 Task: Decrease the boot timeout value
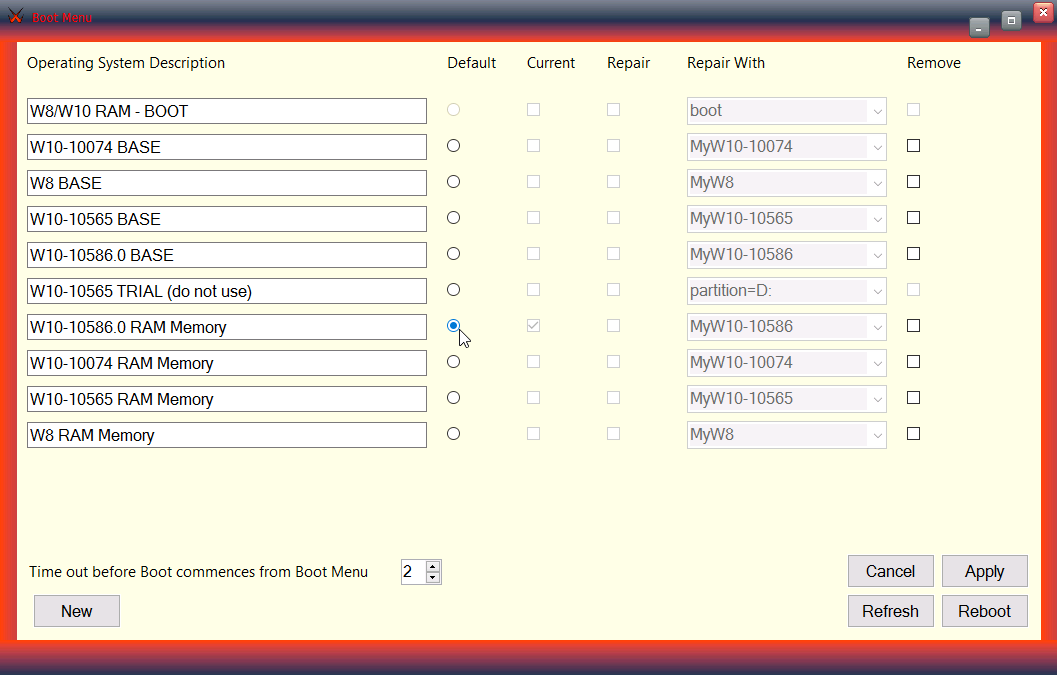[x=433, y=577]
